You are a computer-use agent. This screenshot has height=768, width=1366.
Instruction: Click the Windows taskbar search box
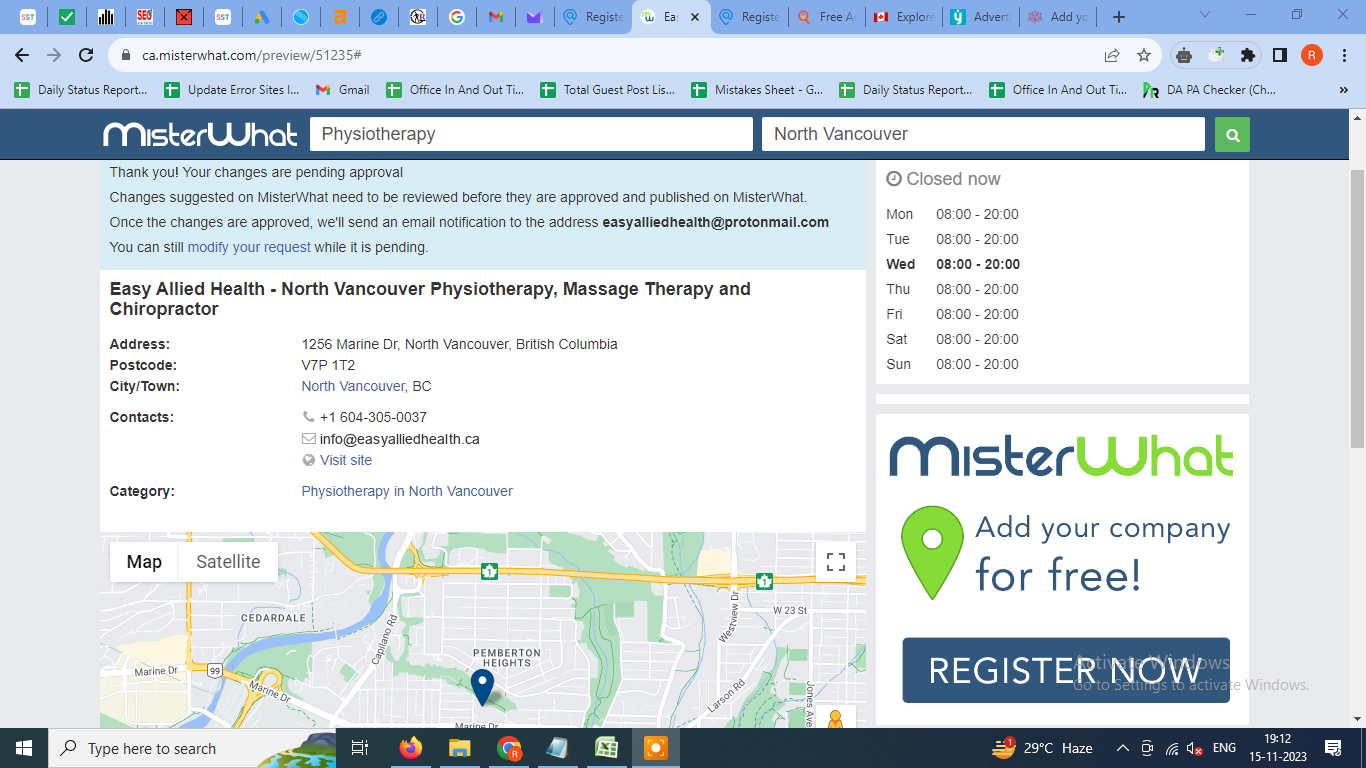tap(191, 748)
